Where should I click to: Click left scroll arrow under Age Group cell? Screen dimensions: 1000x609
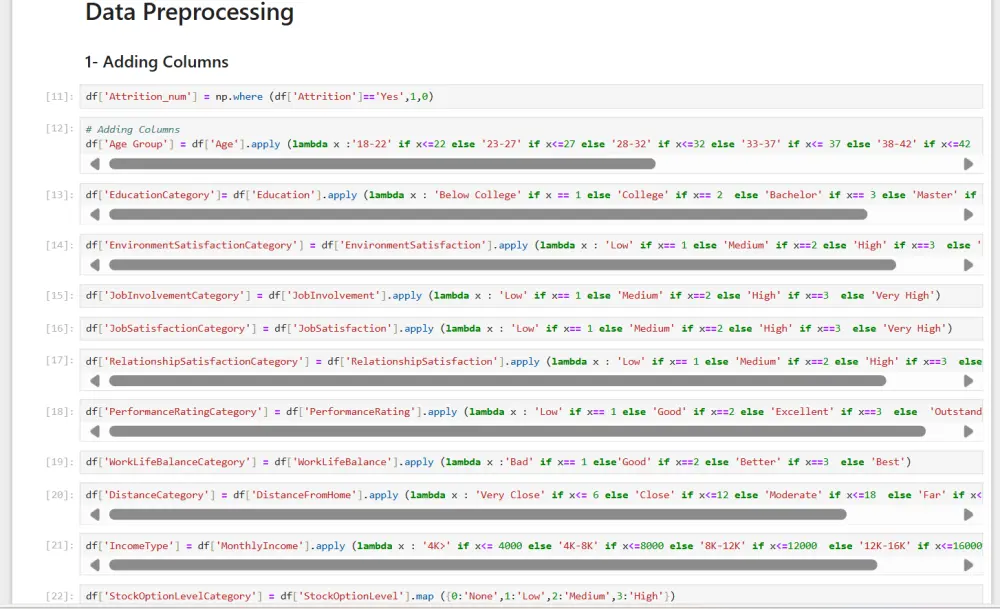coord(96,164)
